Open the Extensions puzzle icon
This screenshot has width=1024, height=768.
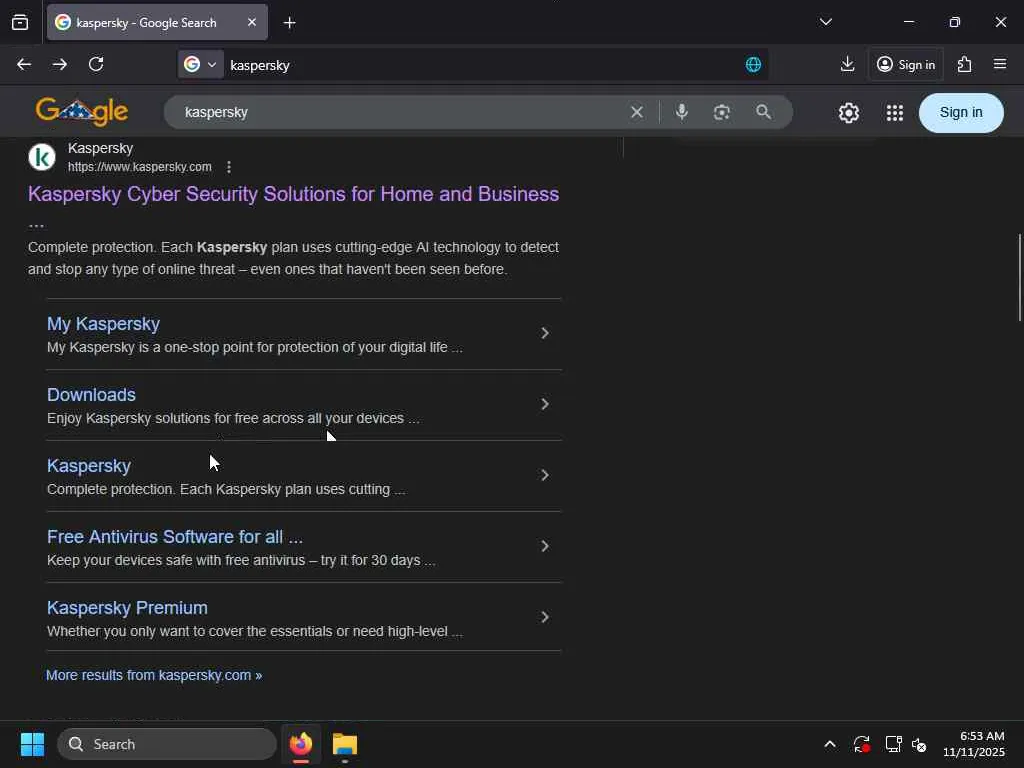[x=965, y=64]
